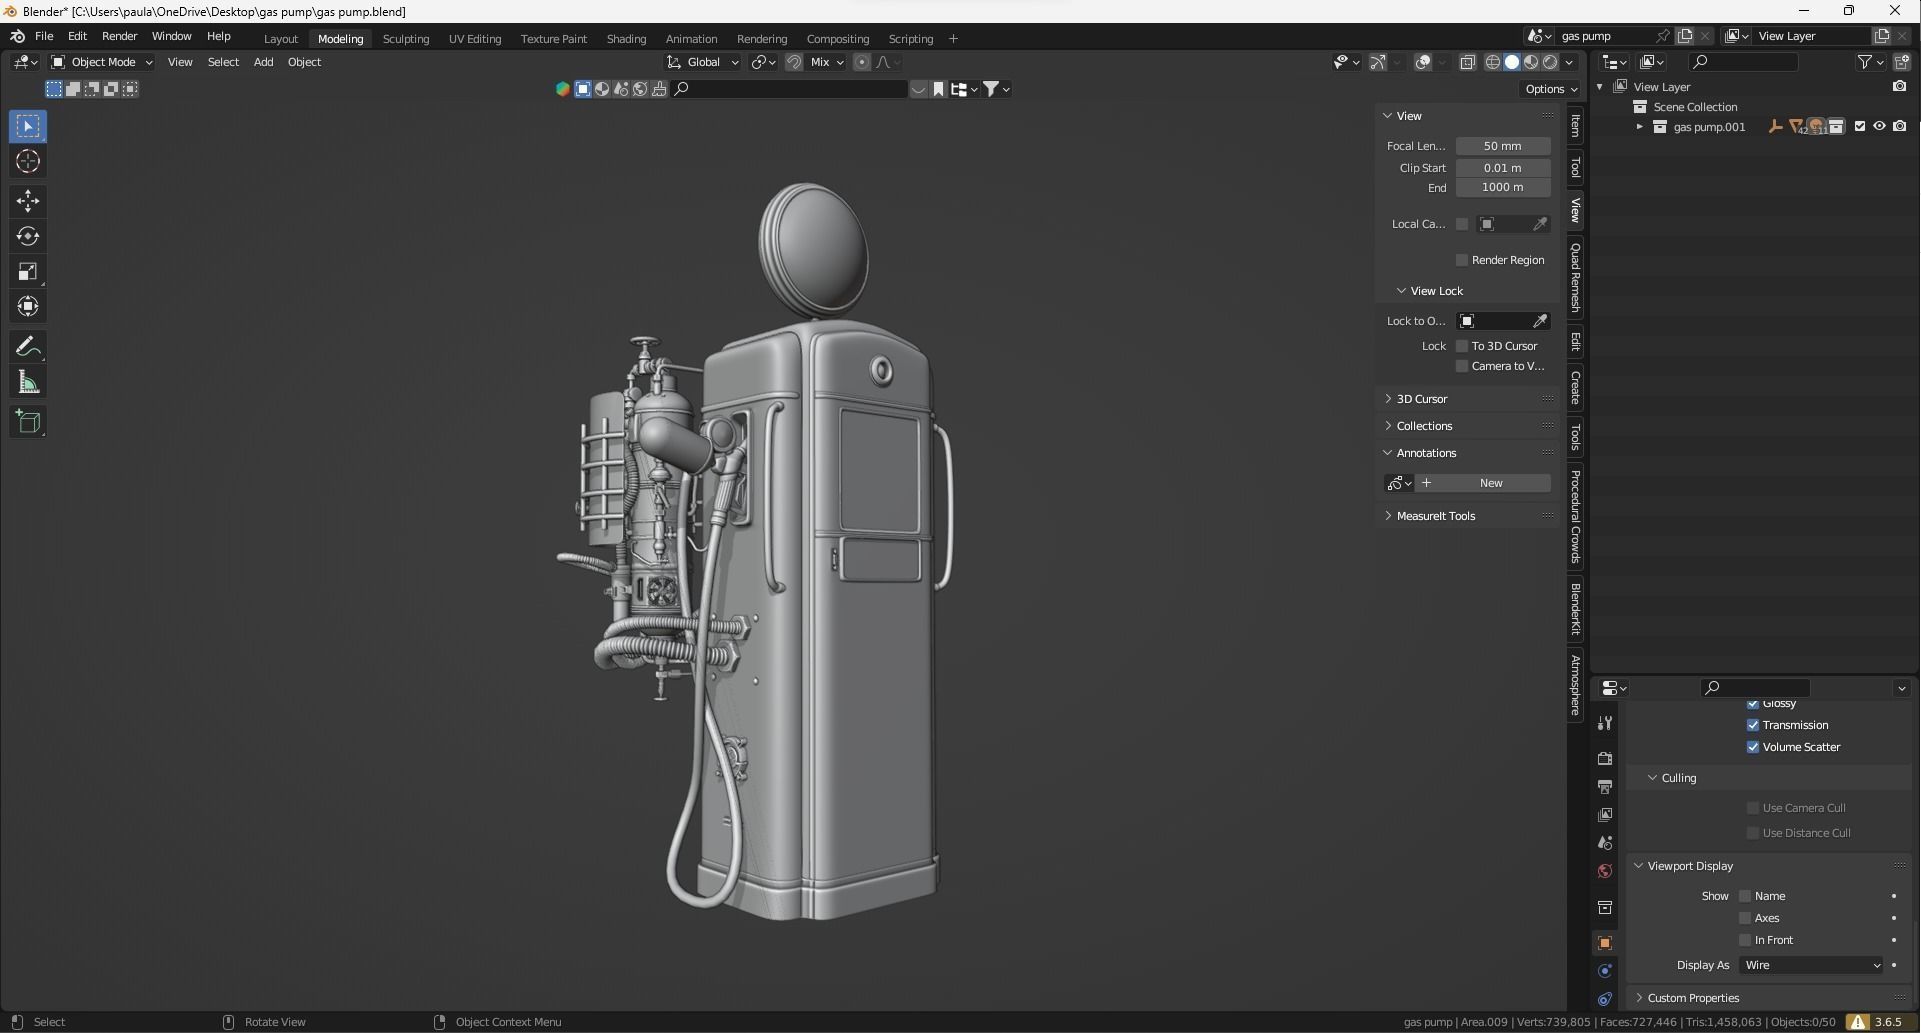Open the Output properties tab icon
Image resolution: width=1921 pixels, height=1033 pixels.
pyautogui.click(x=1605, y=787)
